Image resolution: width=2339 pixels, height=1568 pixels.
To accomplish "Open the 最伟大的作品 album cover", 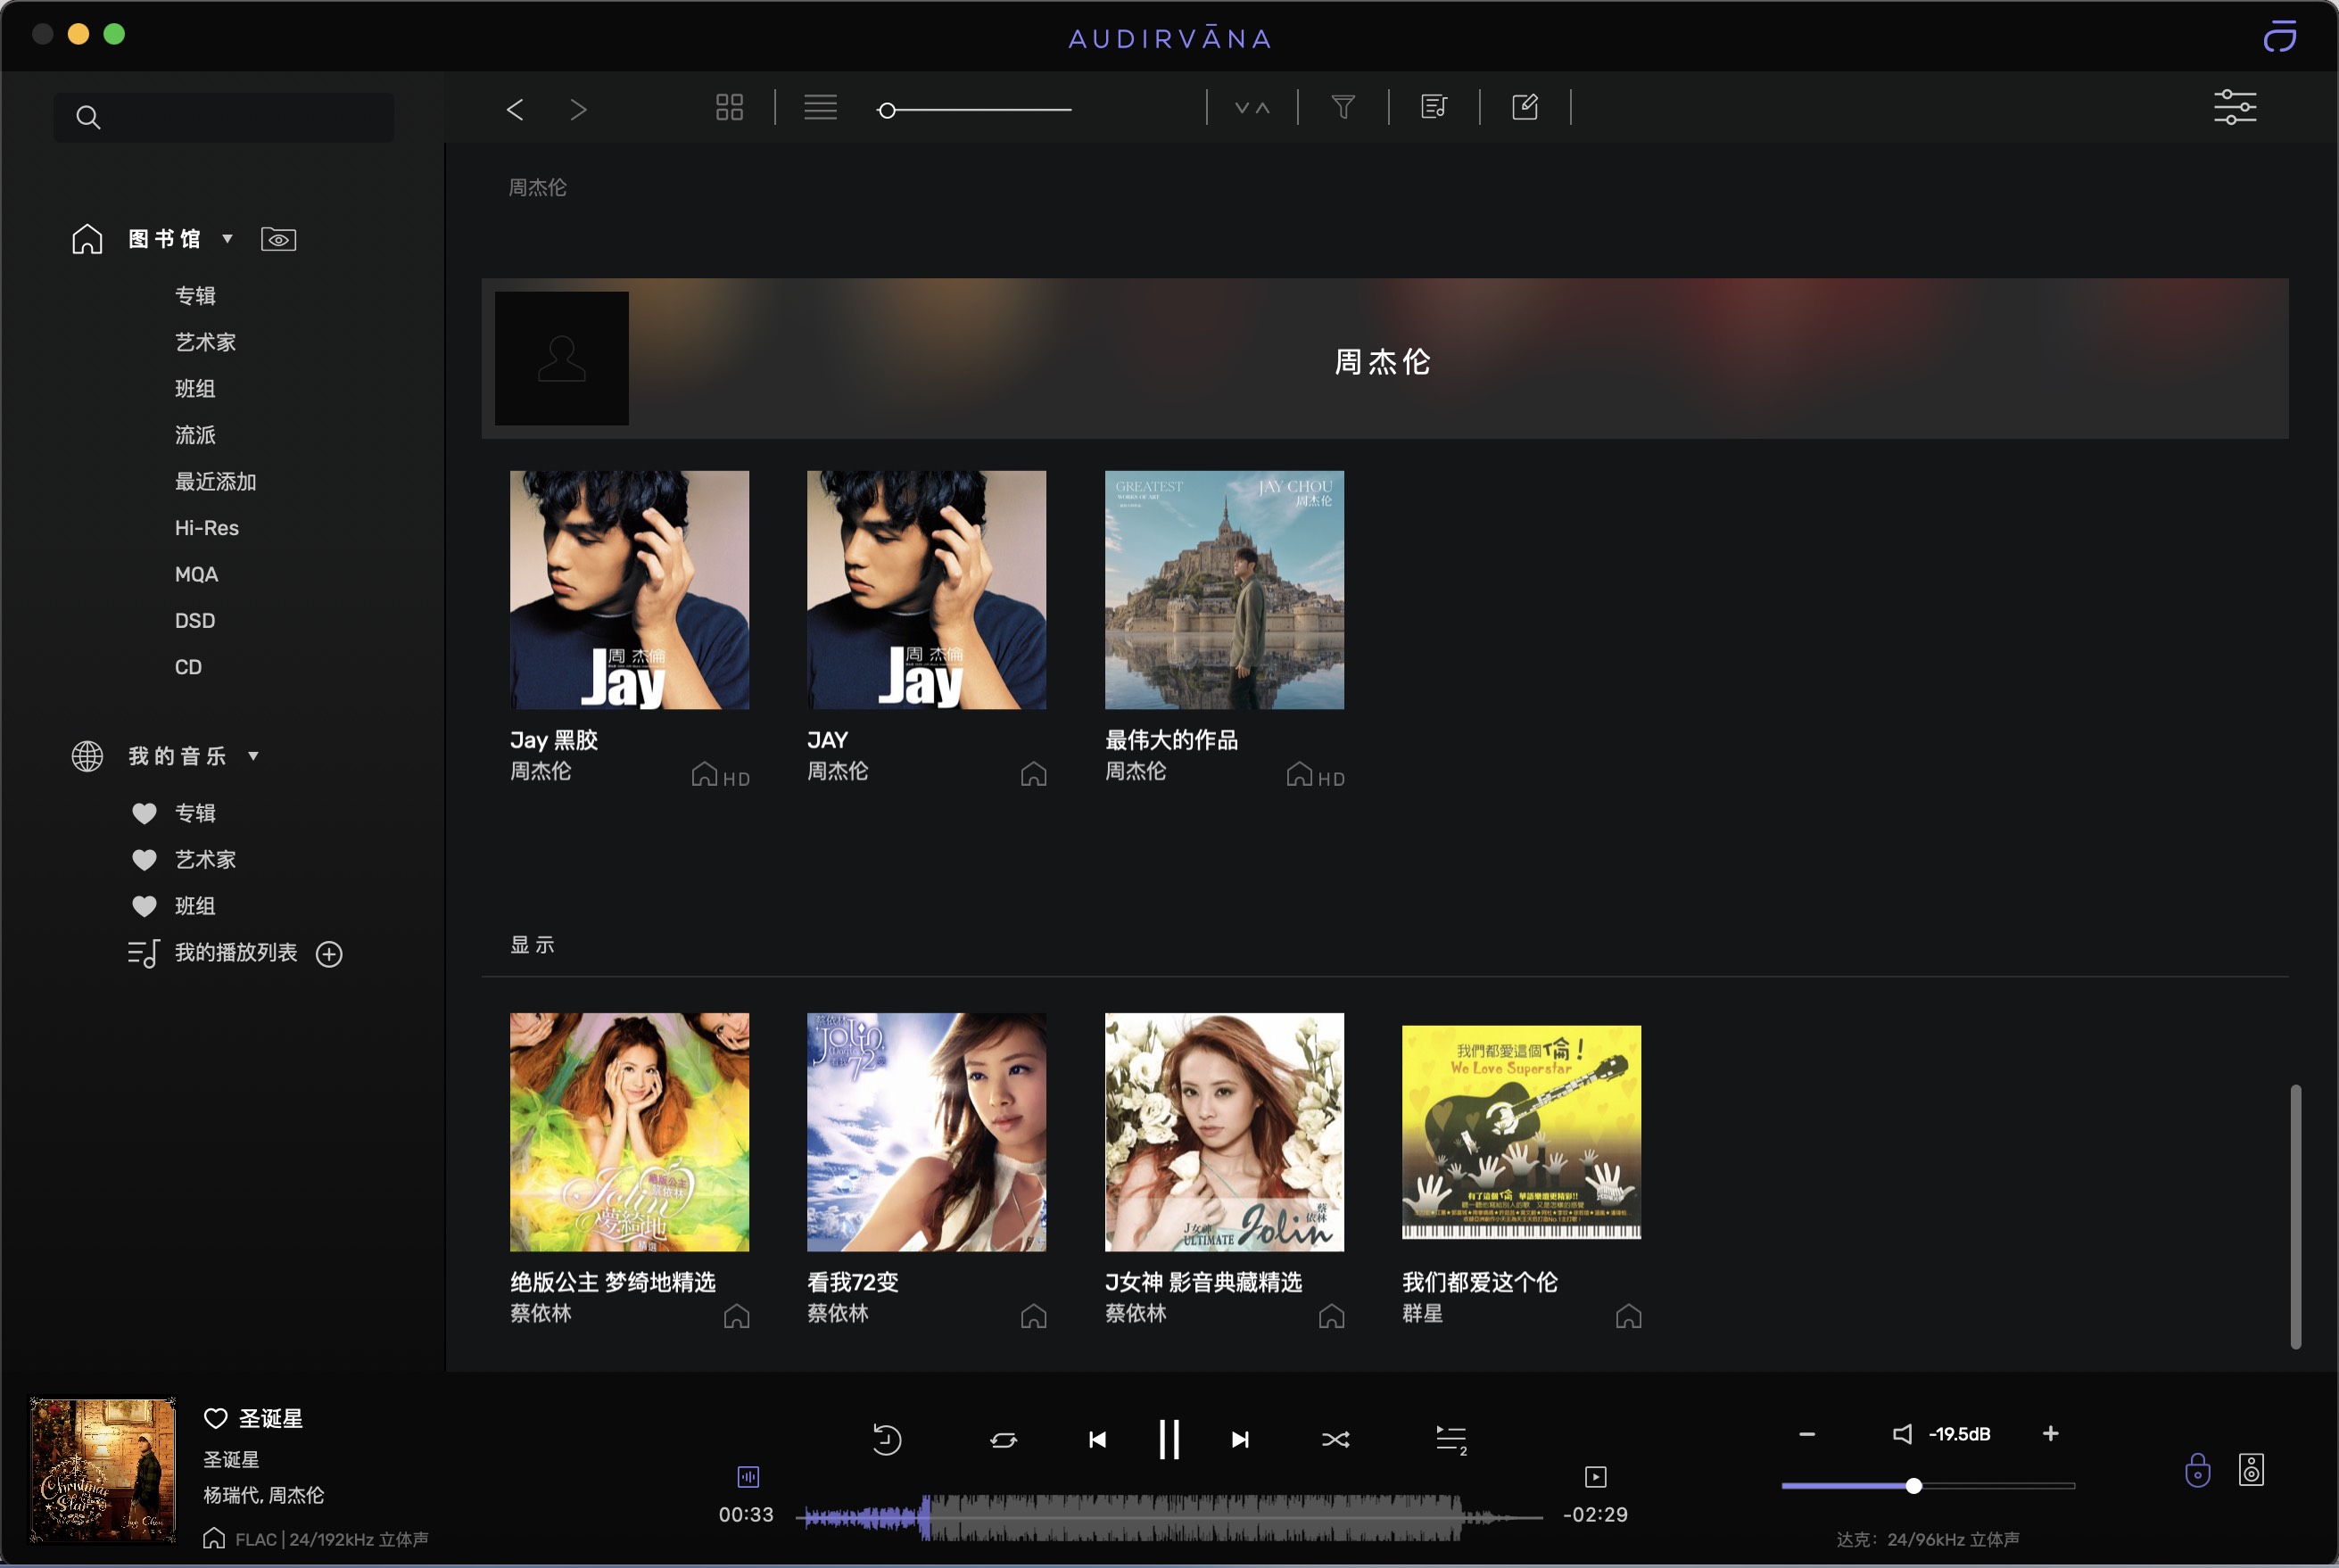I will point(1223,590).
